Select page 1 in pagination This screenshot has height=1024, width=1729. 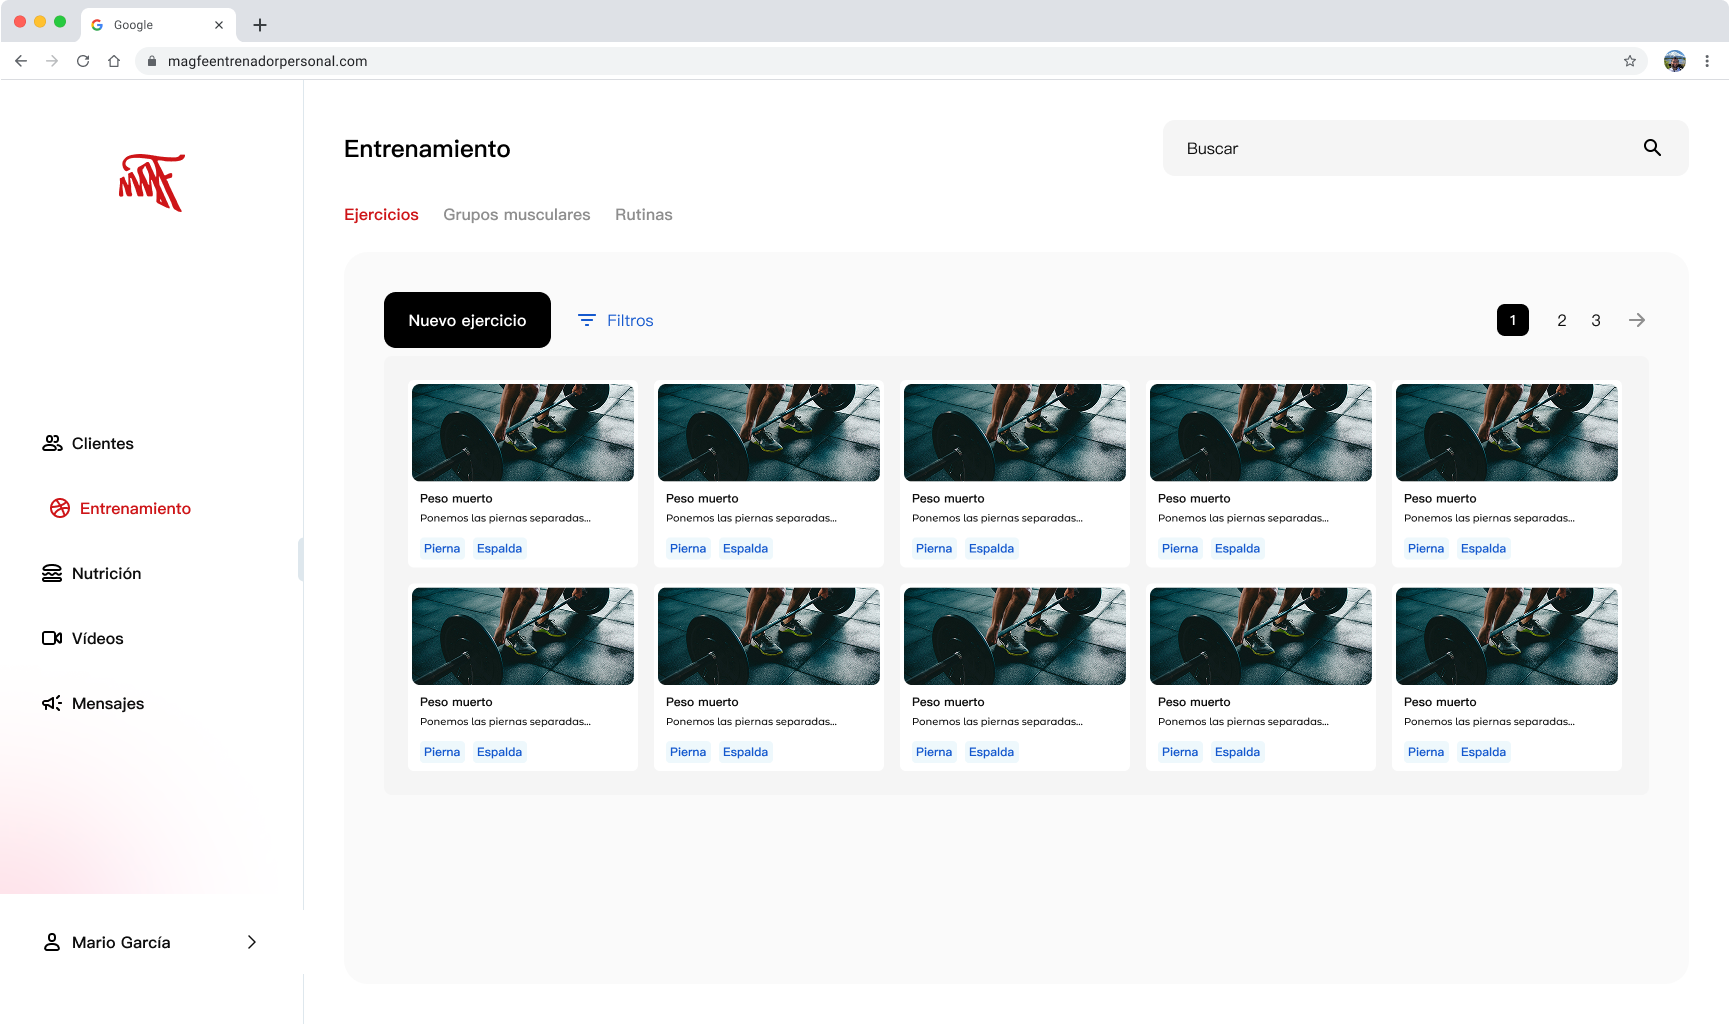pos(1513,320)
